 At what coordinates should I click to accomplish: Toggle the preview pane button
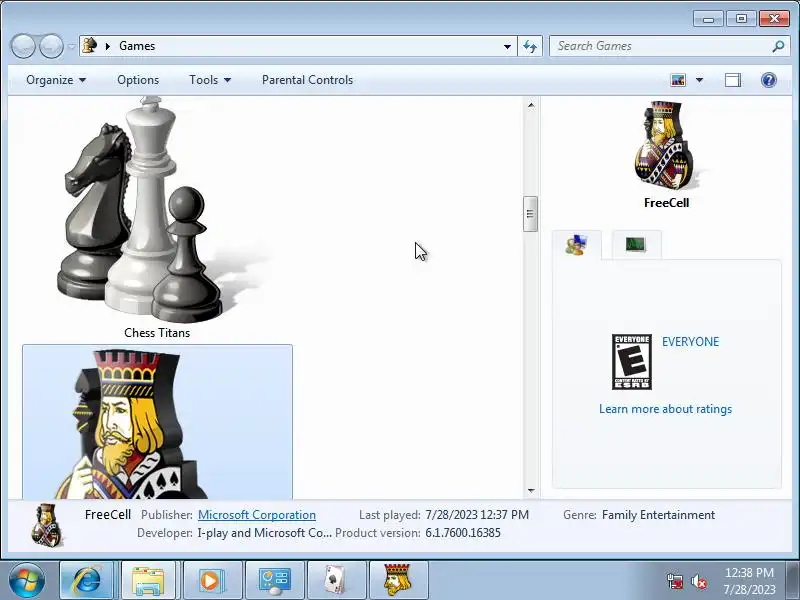pyautogui.click(x=733, y=80)
